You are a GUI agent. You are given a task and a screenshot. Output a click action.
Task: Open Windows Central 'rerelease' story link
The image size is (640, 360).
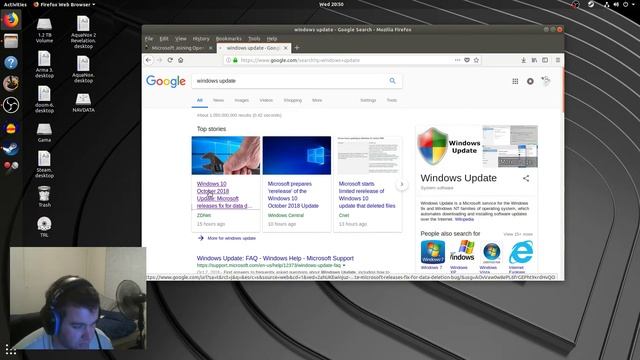click(x=293, y=195)
